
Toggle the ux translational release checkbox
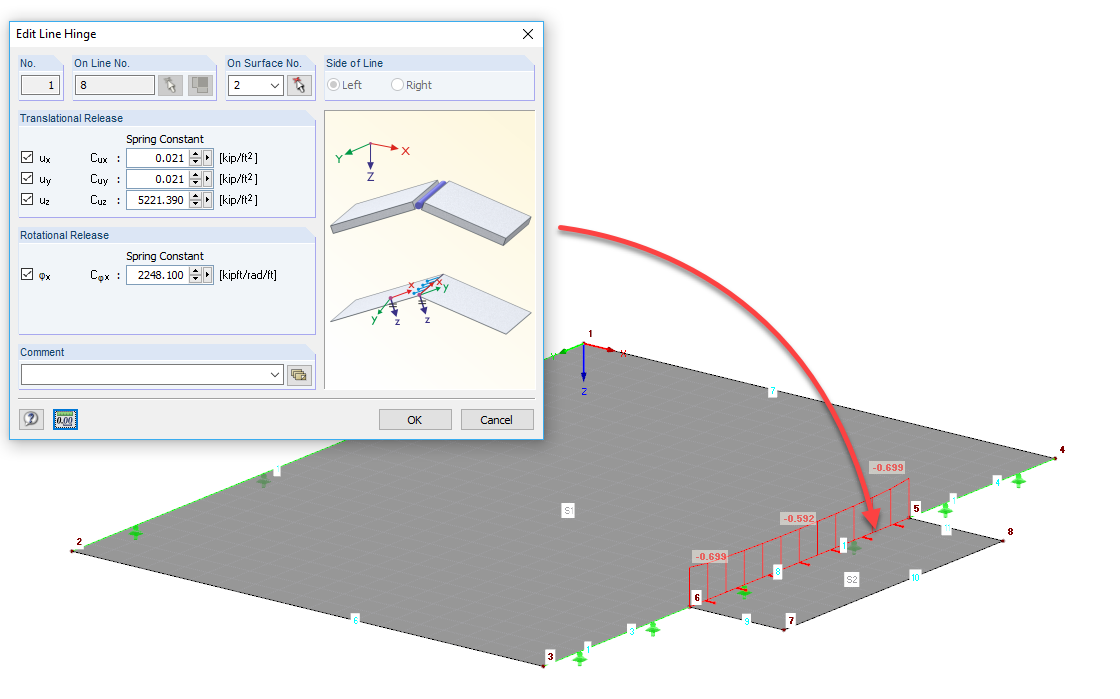tap(27, 157)
